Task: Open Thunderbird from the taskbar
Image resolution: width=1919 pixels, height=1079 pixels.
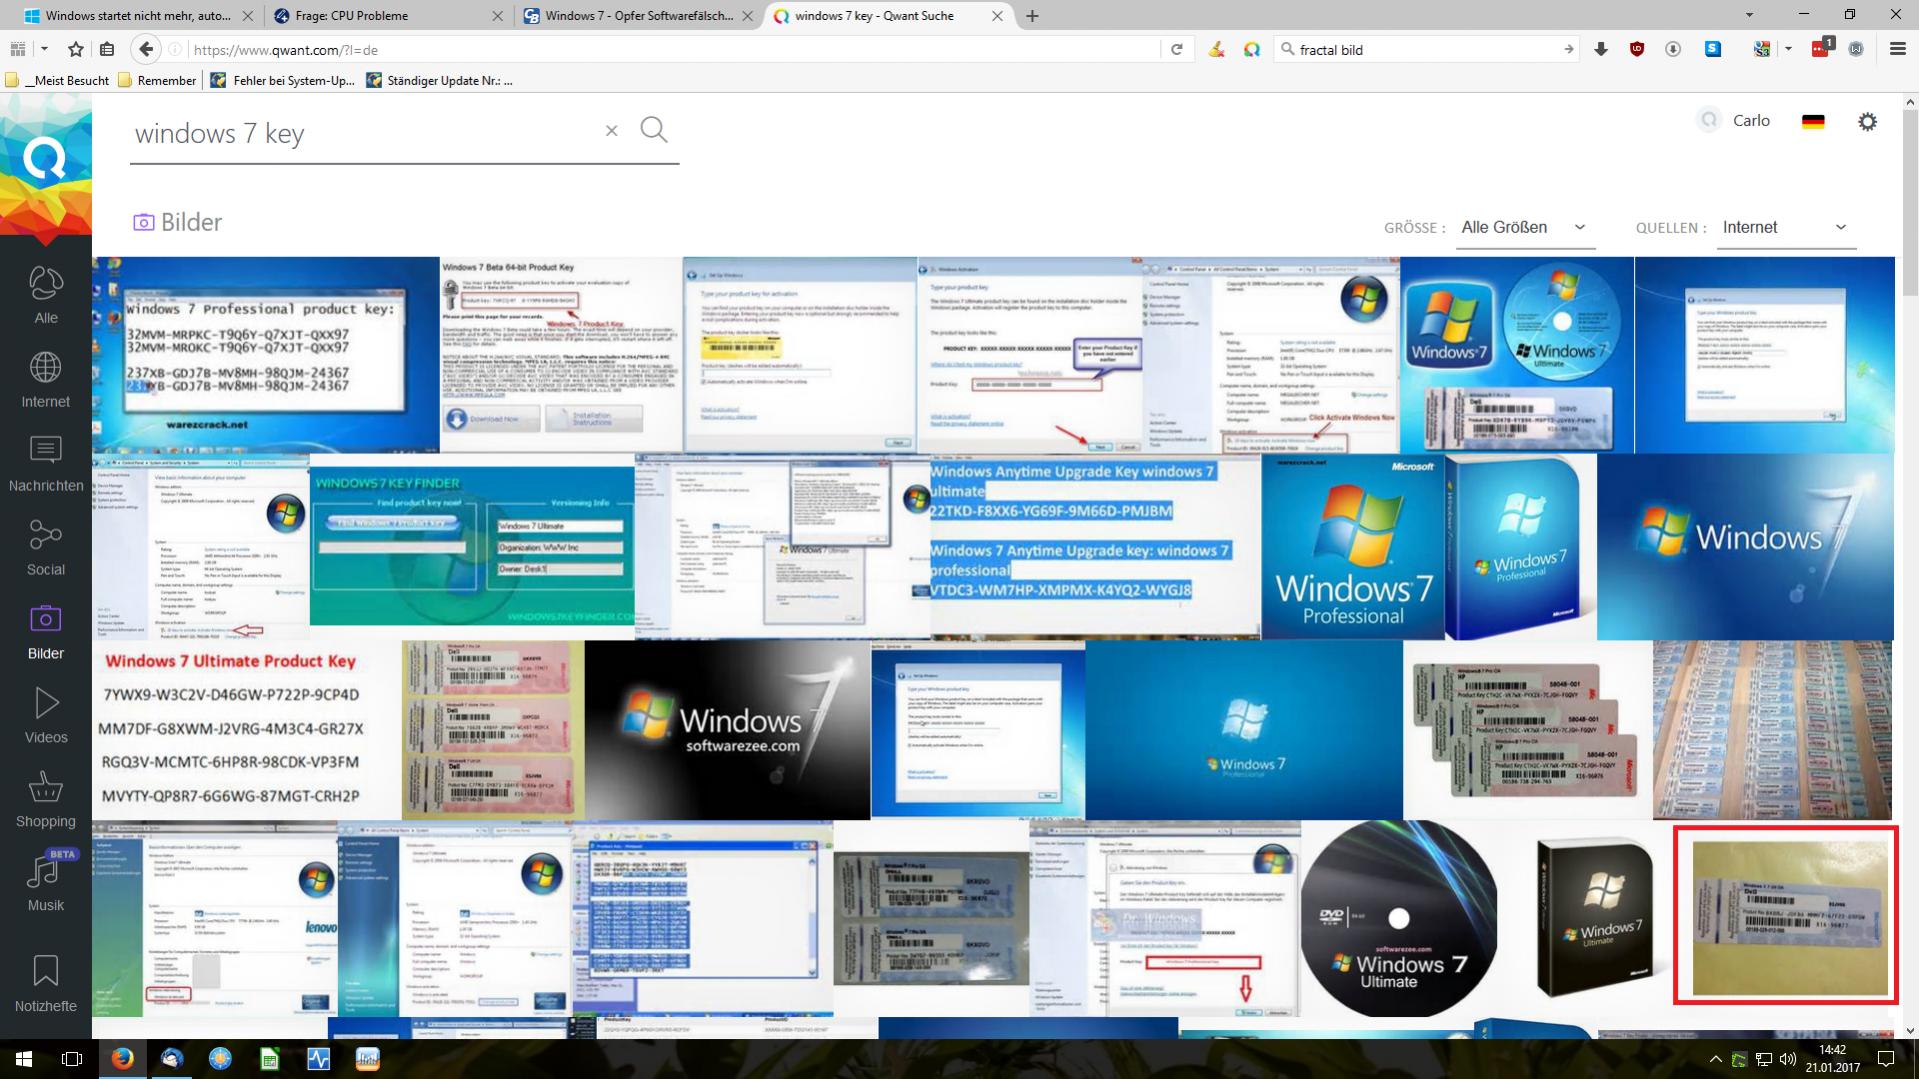Action: [x=172, y=1059]
